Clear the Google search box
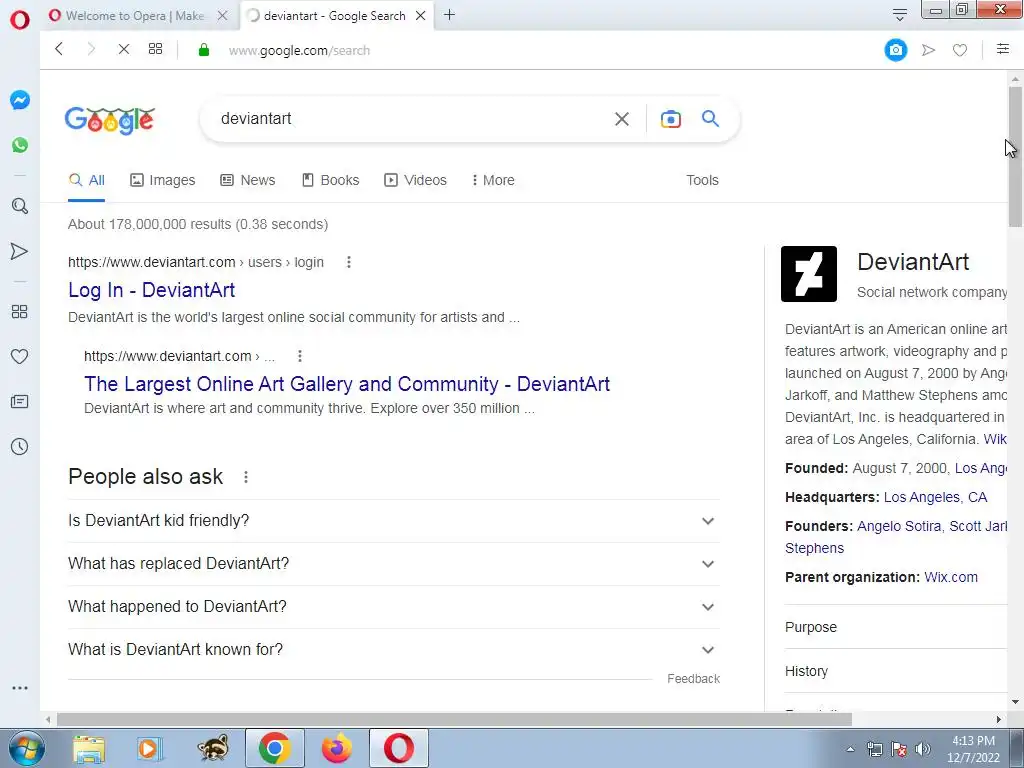The width and height of the screenshot is (1024, 768). (622, 119)
